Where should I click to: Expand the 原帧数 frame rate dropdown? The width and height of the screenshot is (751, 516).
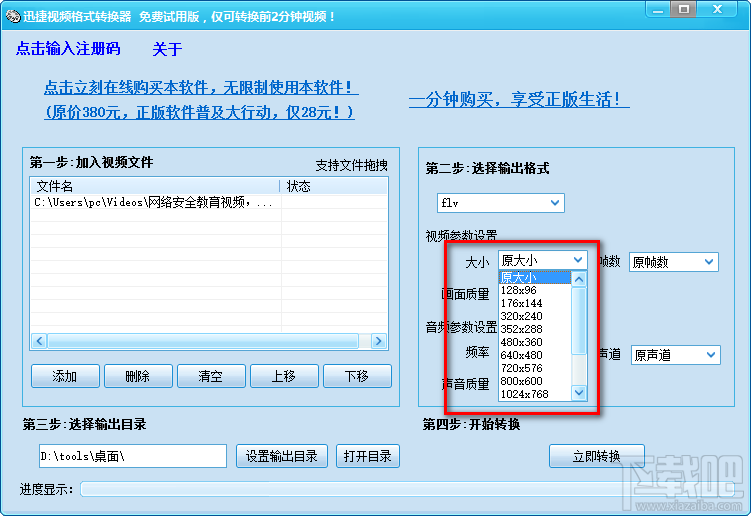(709, 262)
